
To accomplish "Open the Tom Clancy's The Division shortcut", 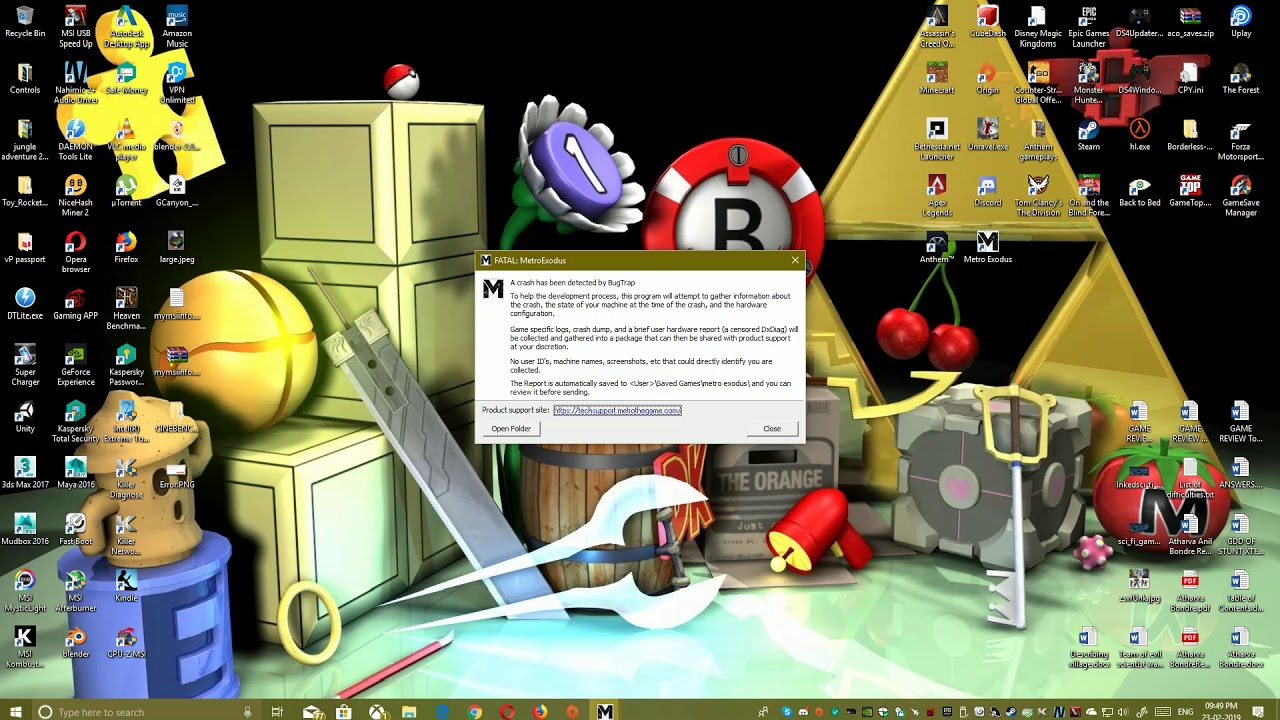I will pos(1038,196).
